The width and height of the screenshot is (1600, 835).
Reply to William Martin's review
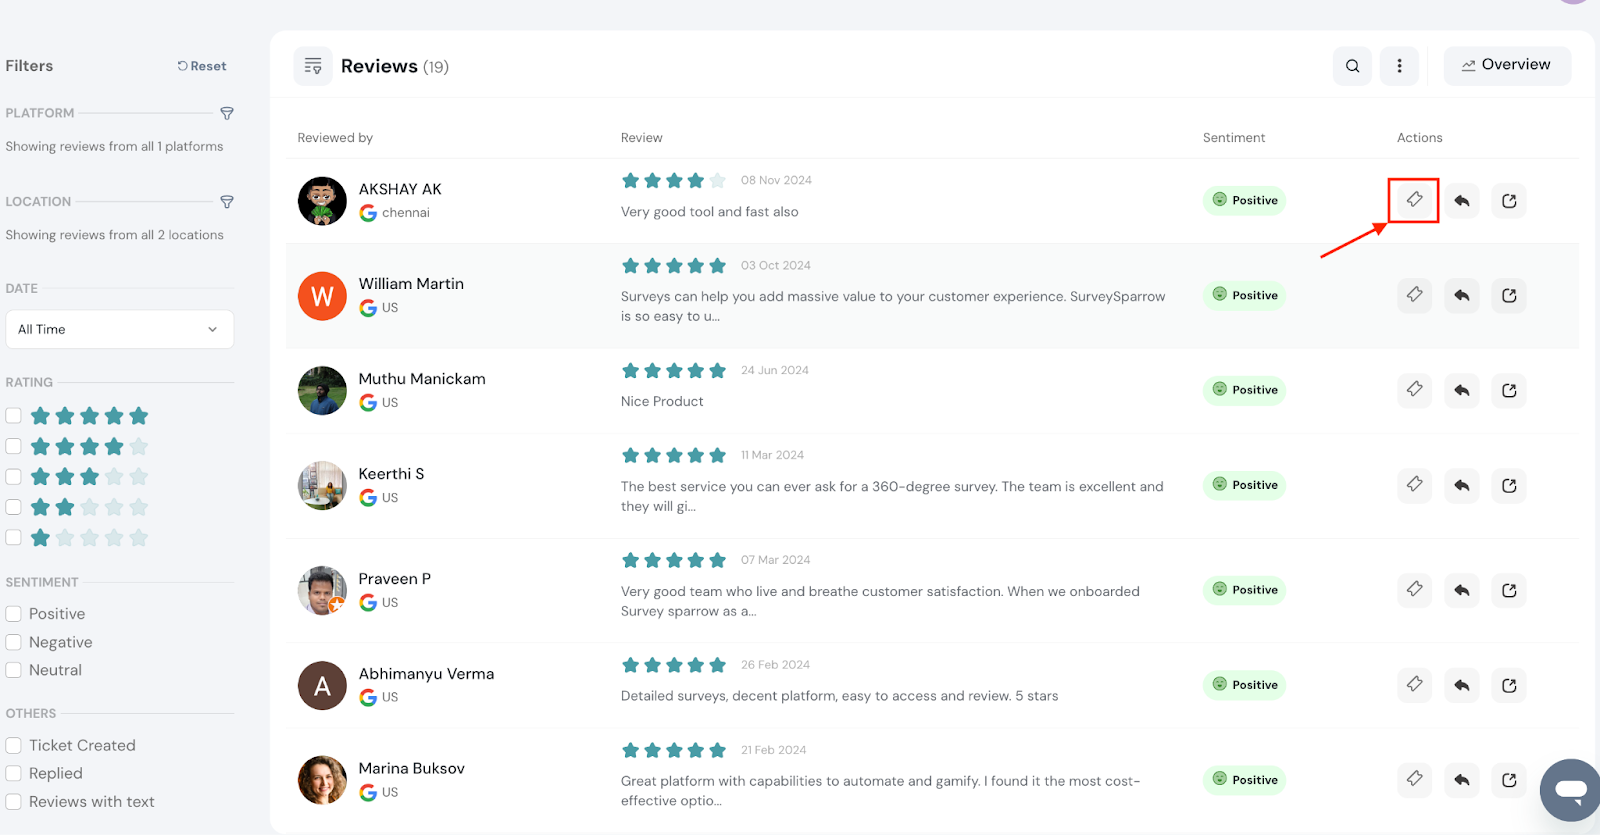pos(1461,295)
